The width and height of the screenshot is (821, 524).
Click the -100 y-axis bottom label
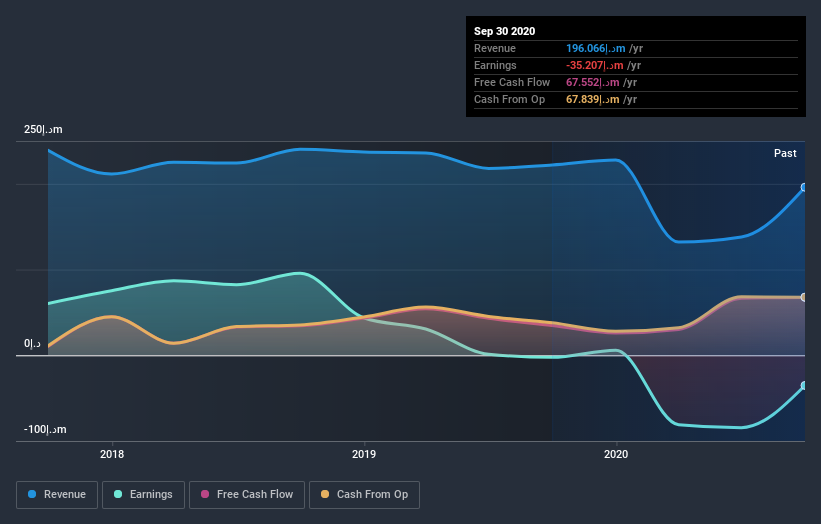pos(45,429)
